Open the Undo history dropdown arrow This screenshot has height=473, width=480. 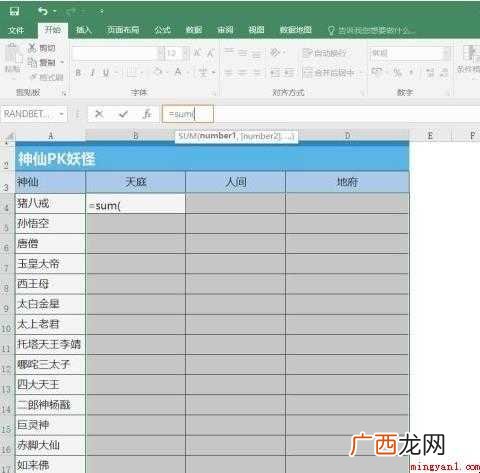click(x=55, y=12)
